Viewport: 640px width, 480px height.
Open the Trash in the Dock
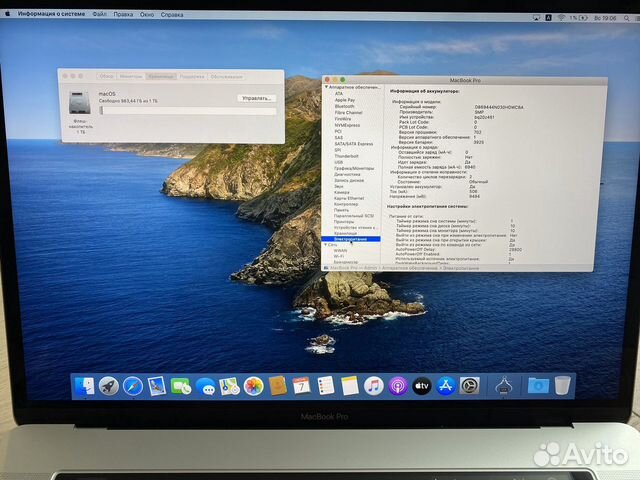pyautogui.click(x=562, y=385)
